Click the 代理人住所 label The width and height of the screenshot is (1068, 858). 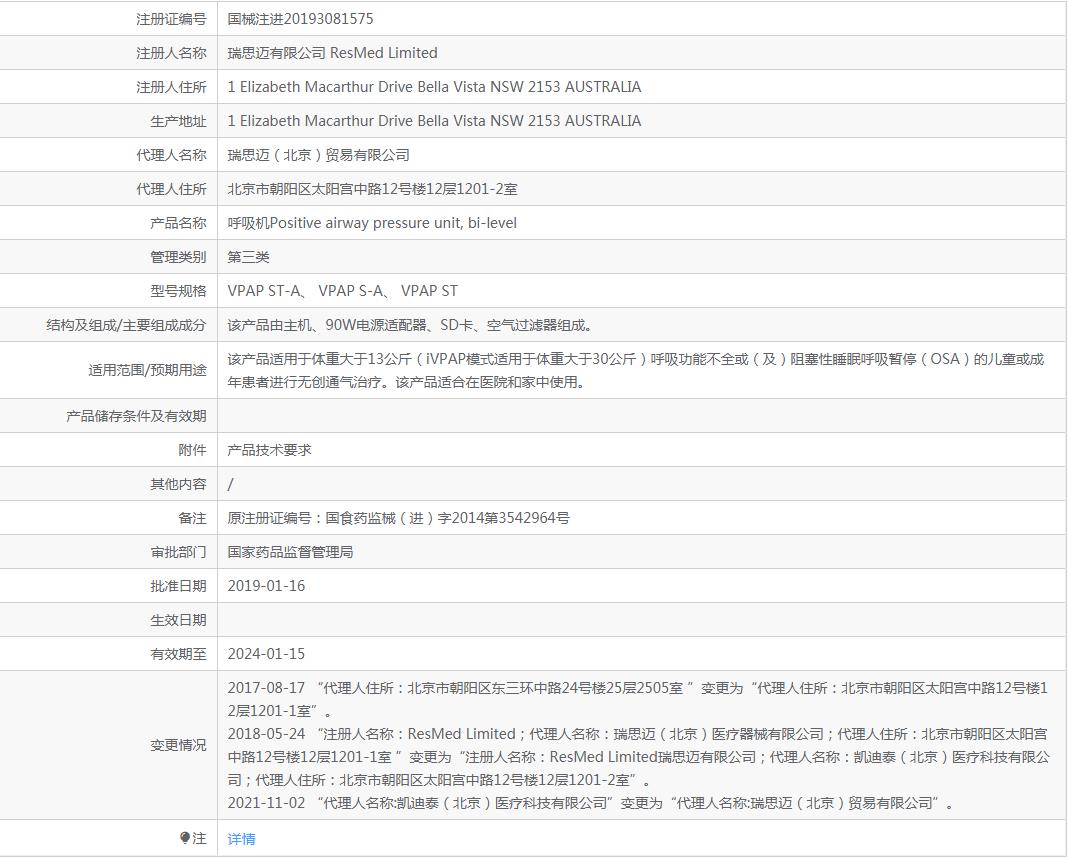171,189
